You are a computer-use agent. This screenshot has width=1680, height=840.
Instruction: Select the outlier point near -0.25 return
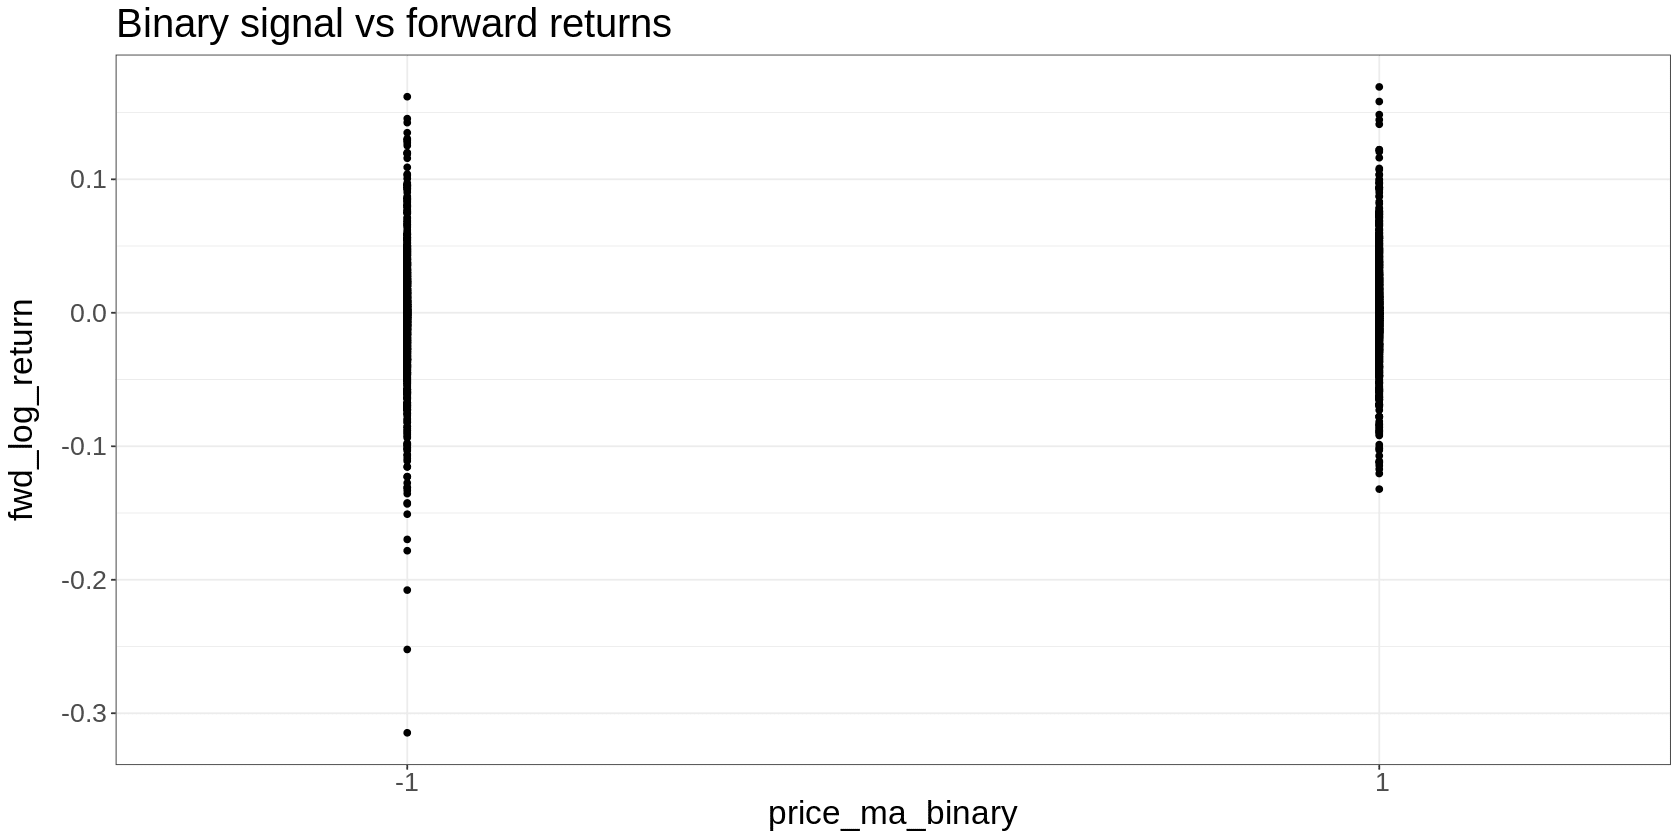(x=407, y=650)
